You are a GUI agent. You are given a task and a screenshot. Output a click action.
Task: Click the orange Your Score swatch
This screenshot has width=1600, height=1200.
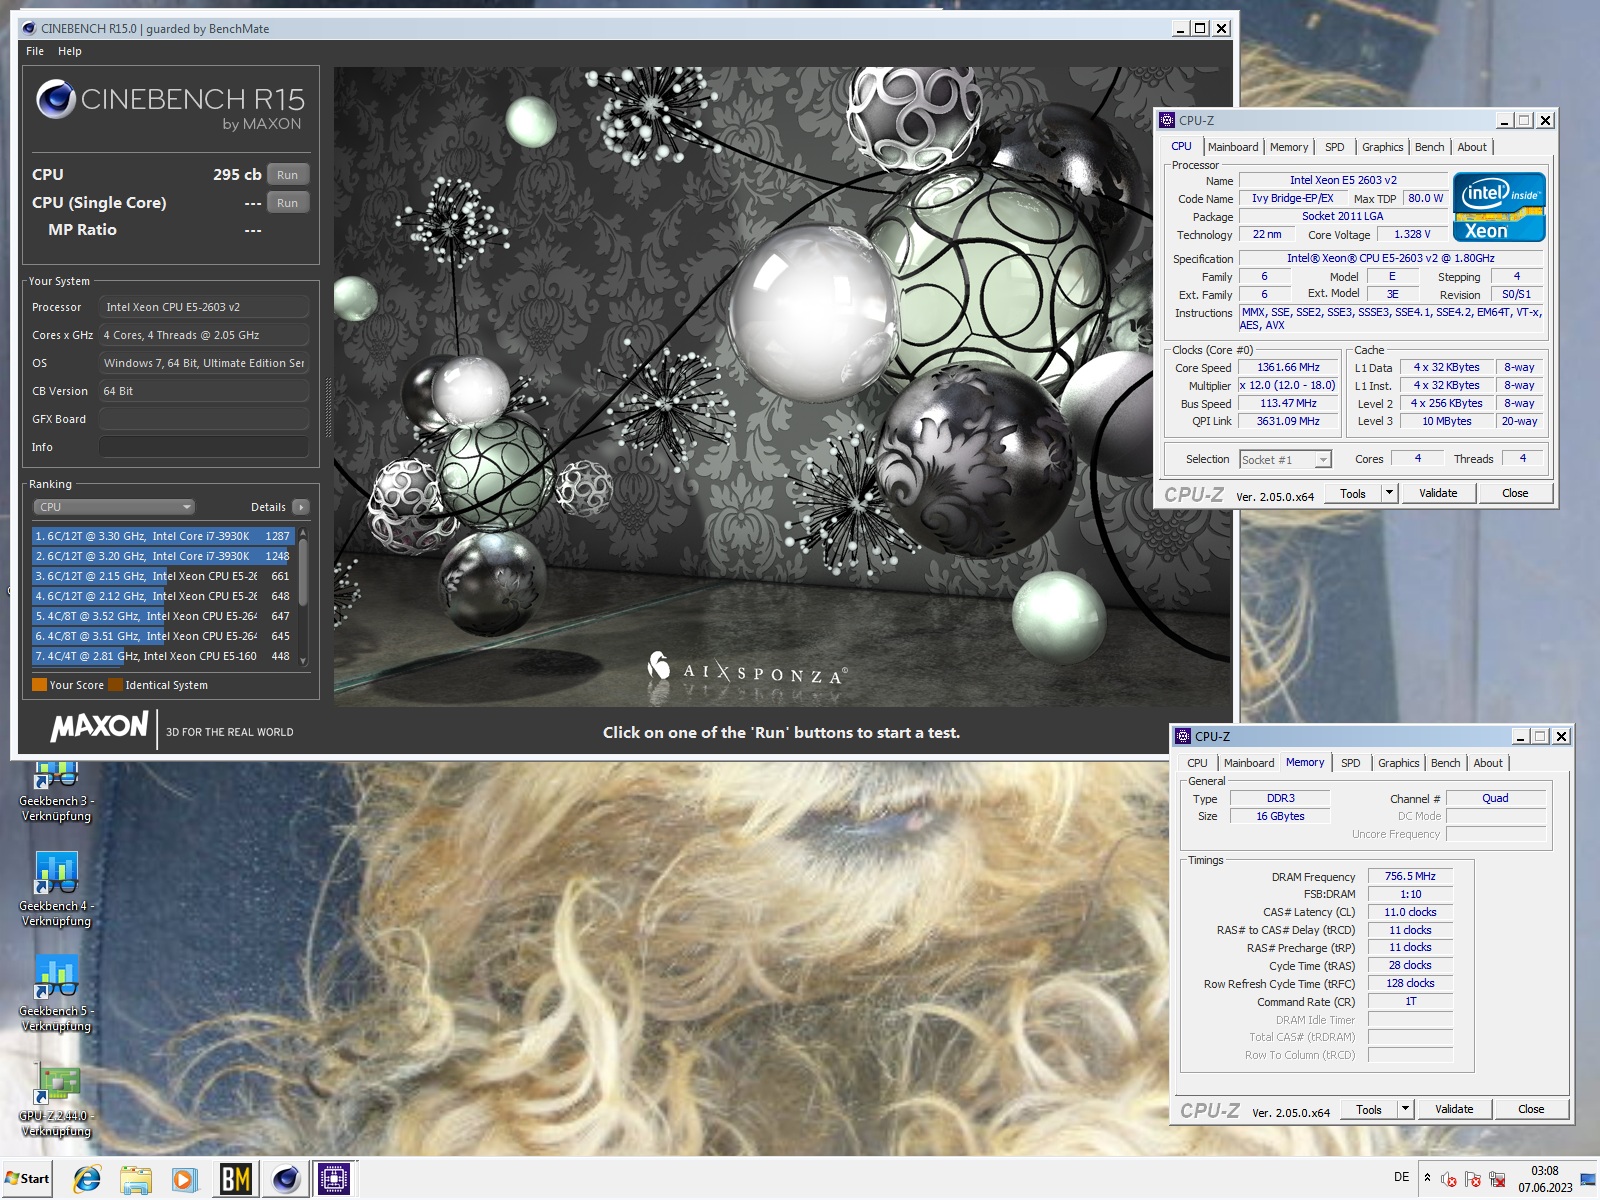tap(40, 685)
